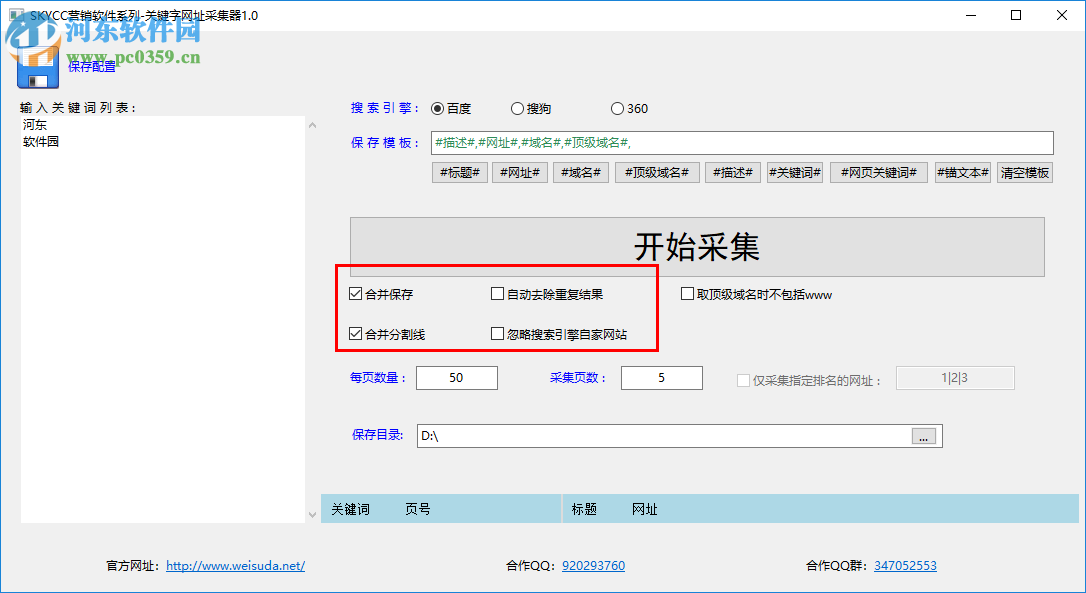Enable 忽略搜索引擎自家网站 option
Image resolution: width=1086 pixels, height=593 pixels.
point(497,332)
